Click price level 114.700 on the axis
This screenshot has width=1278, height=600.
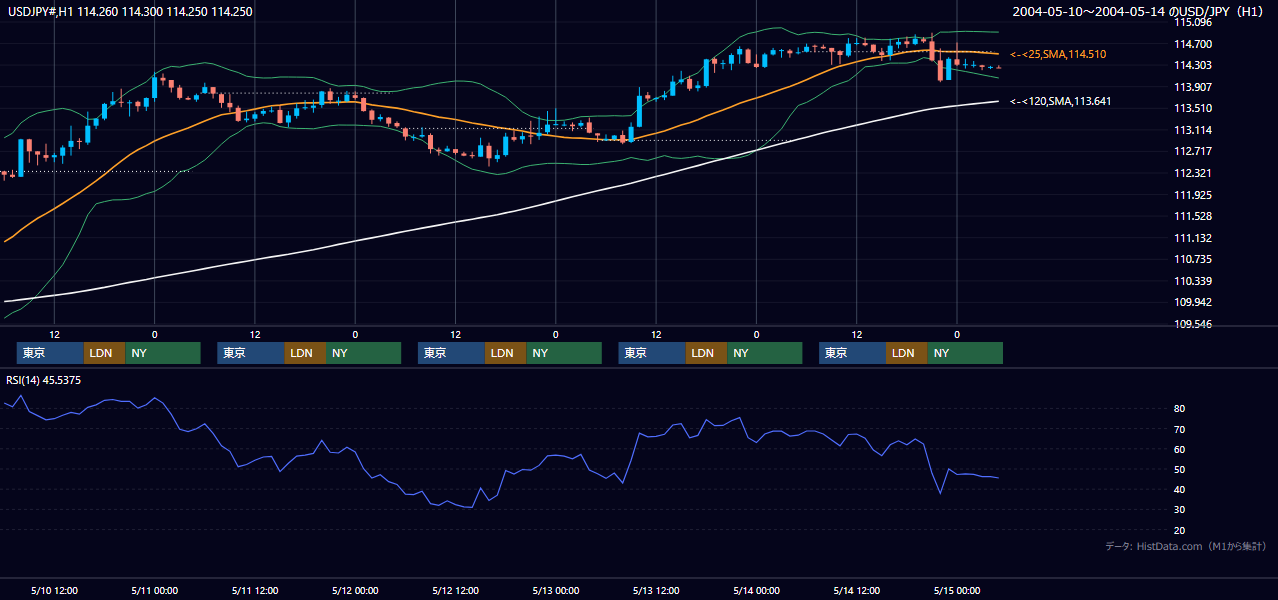click(1192, 44)
